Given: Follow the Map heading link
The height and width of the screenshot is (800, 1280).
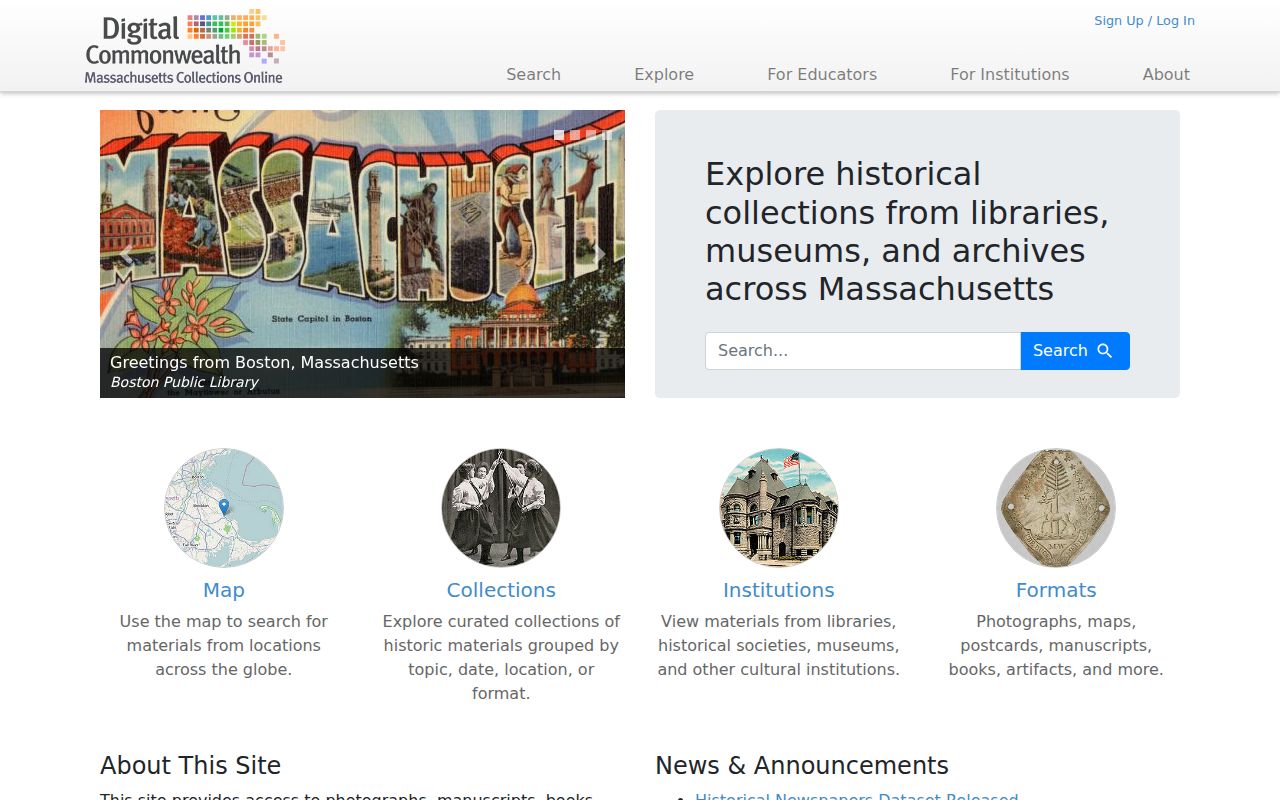Looking at the screenshot, I should pyautogui.click(x=224, y=590).
